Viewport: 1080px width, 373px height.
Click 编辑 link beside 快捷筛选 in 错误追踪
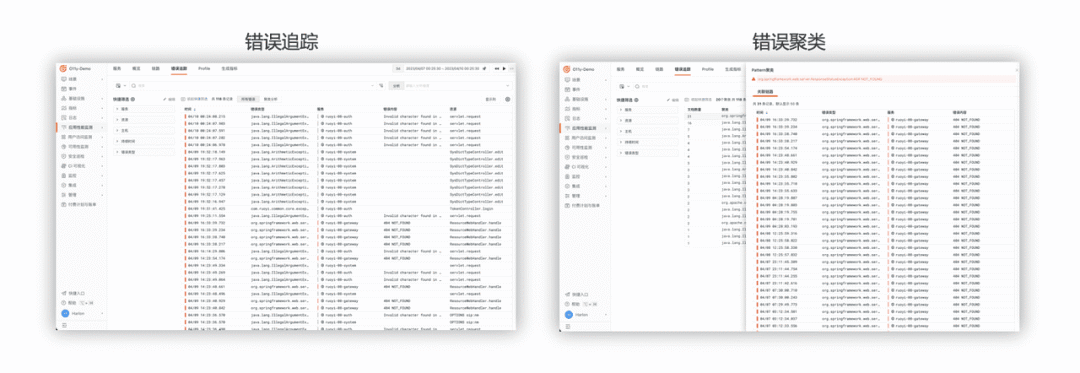(x=169, y=99)
